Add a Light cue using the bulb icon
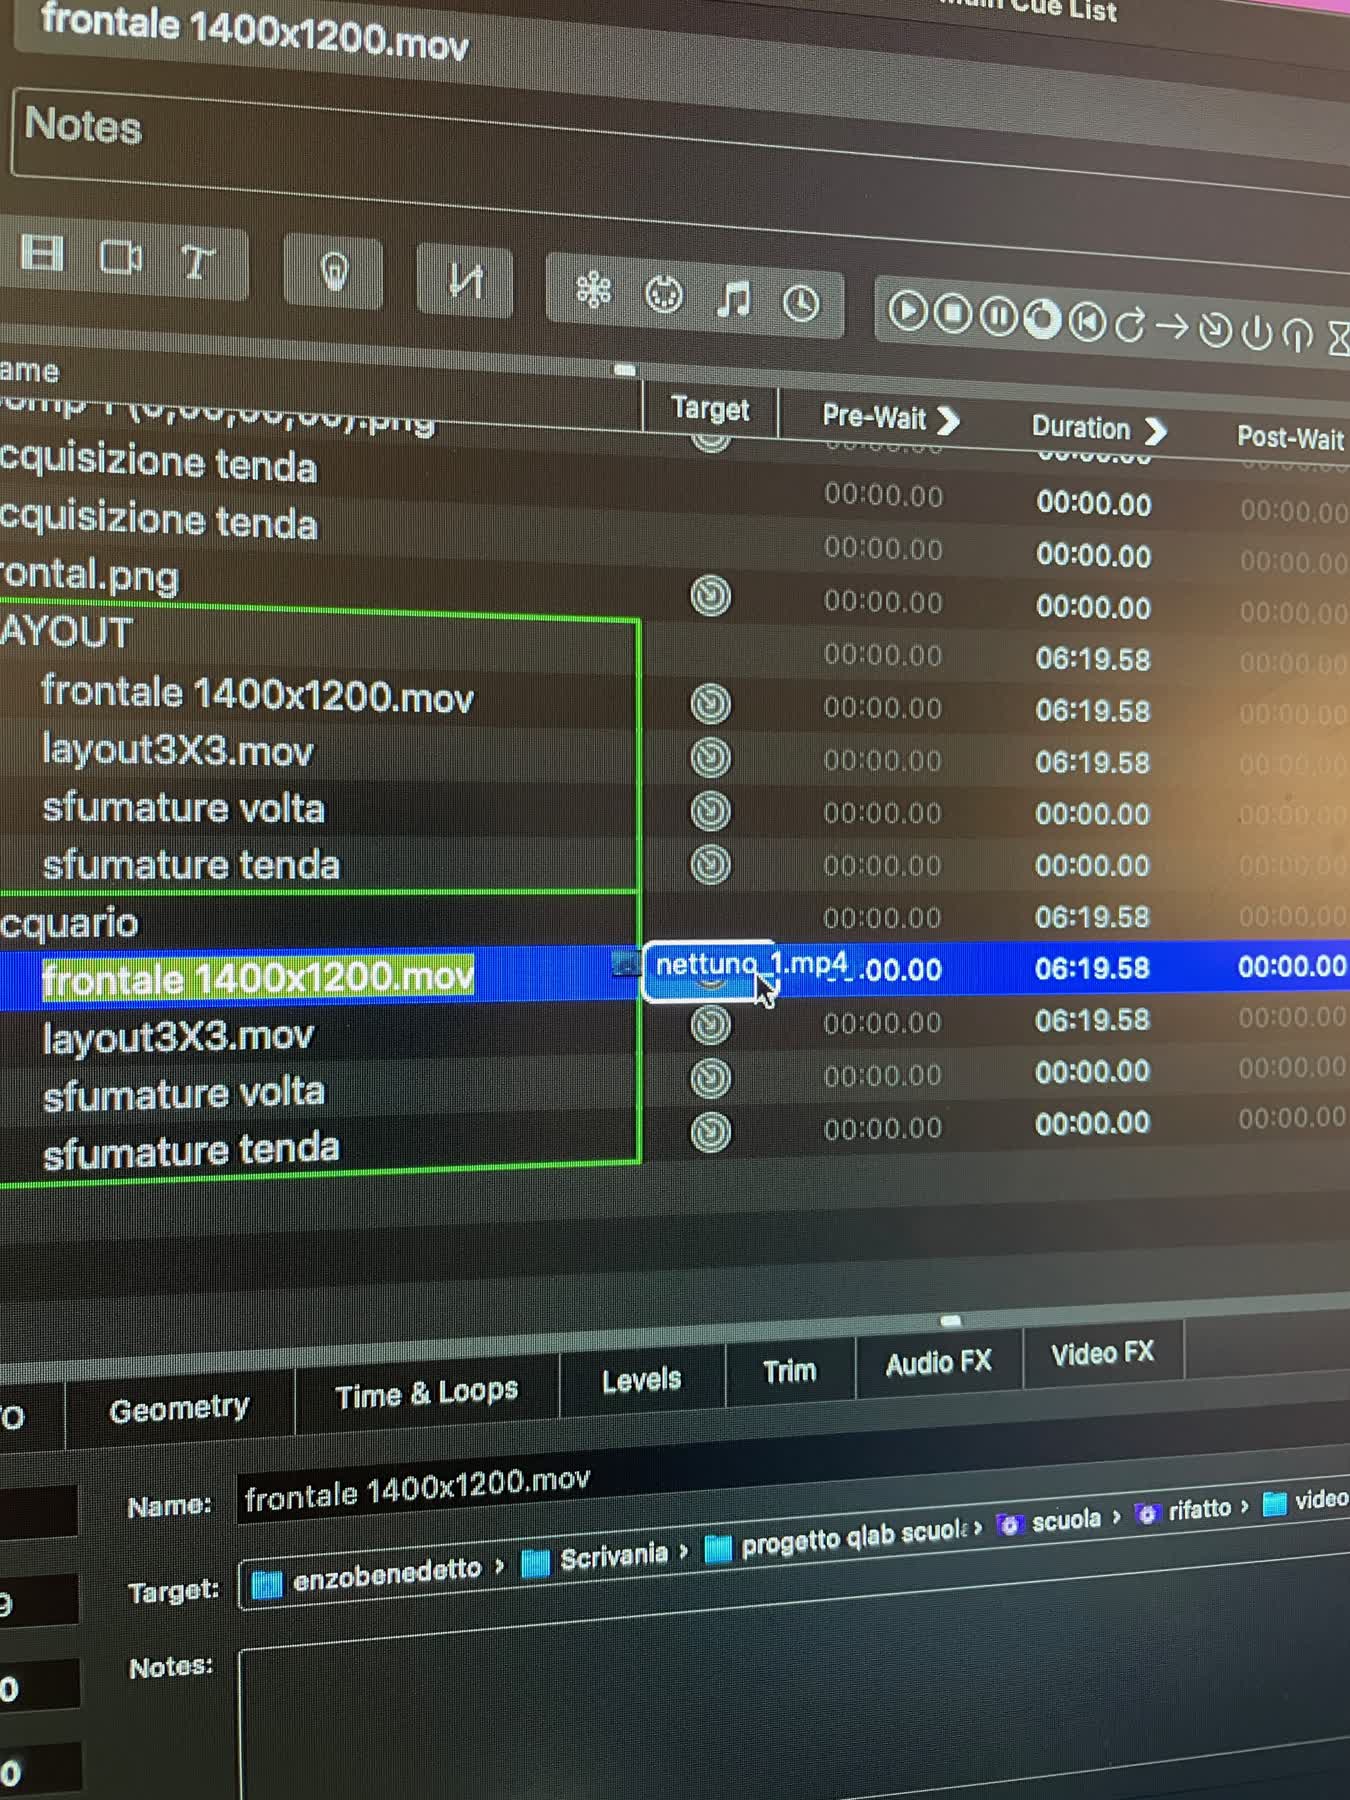The height and width of the screenshot is (1800, 1350). [x=334, y=270]
